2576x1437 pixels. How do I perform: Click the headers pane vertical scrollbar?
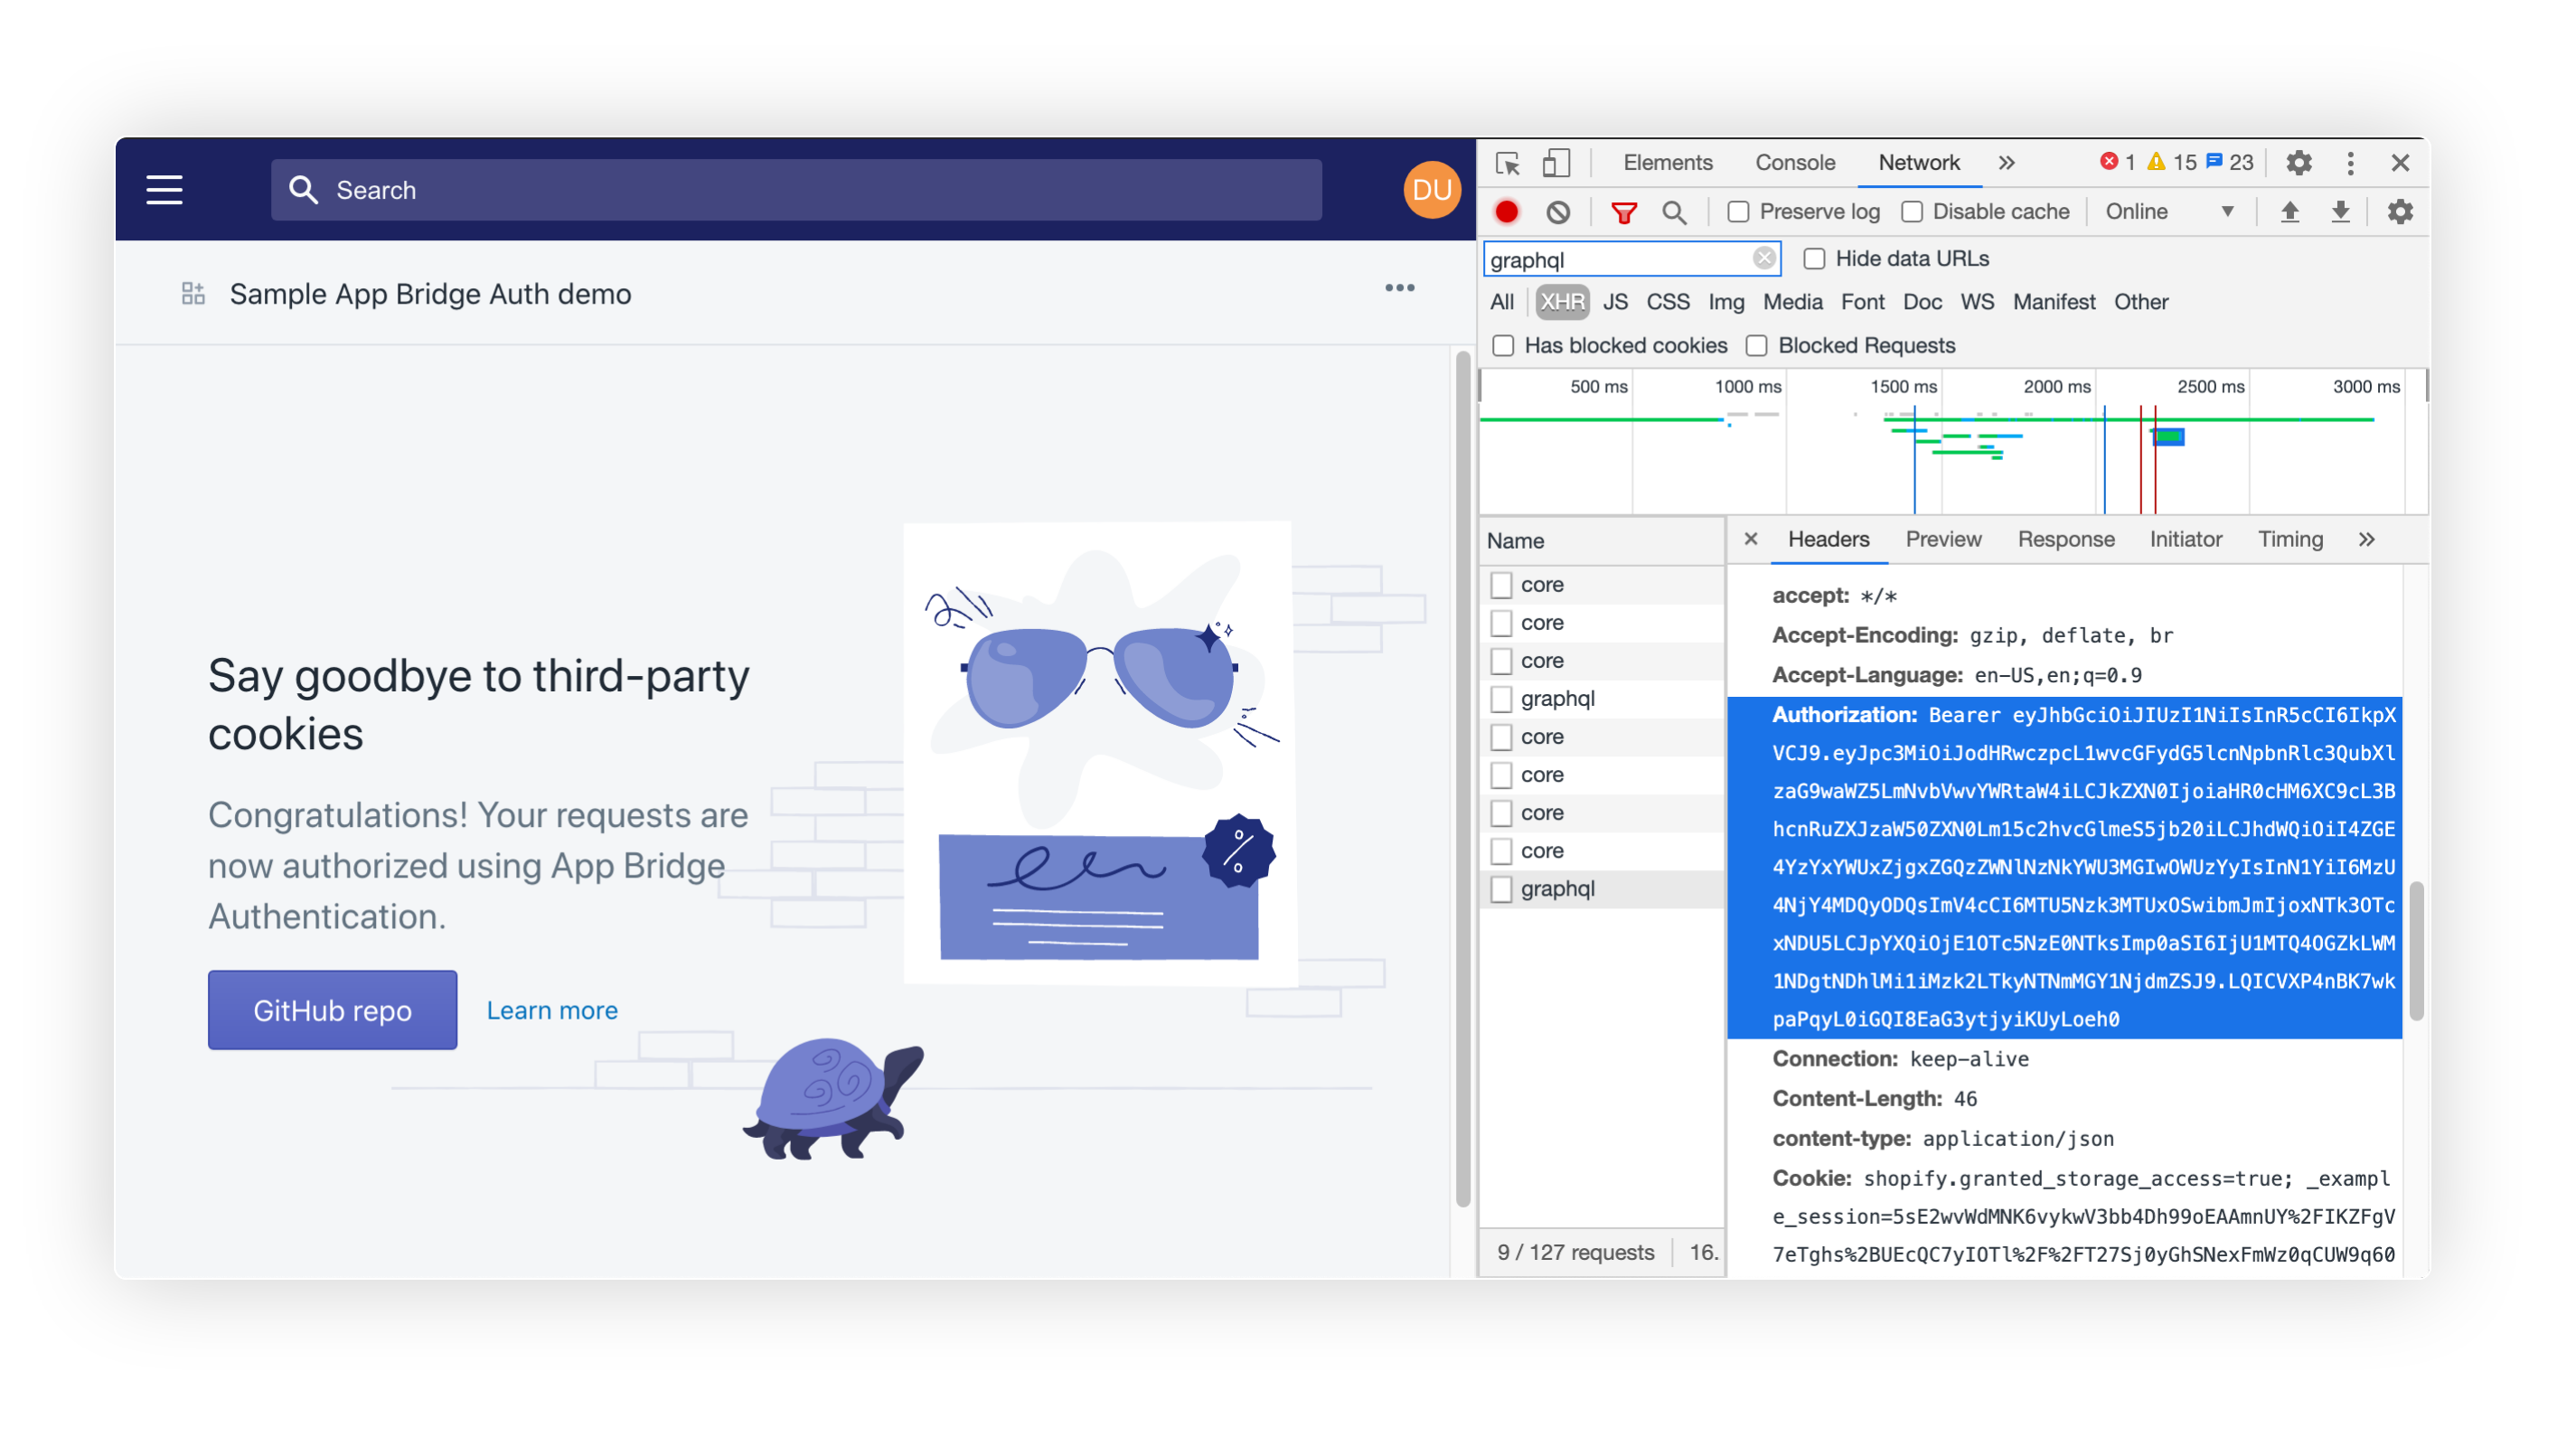click(x=2415, y=950)
